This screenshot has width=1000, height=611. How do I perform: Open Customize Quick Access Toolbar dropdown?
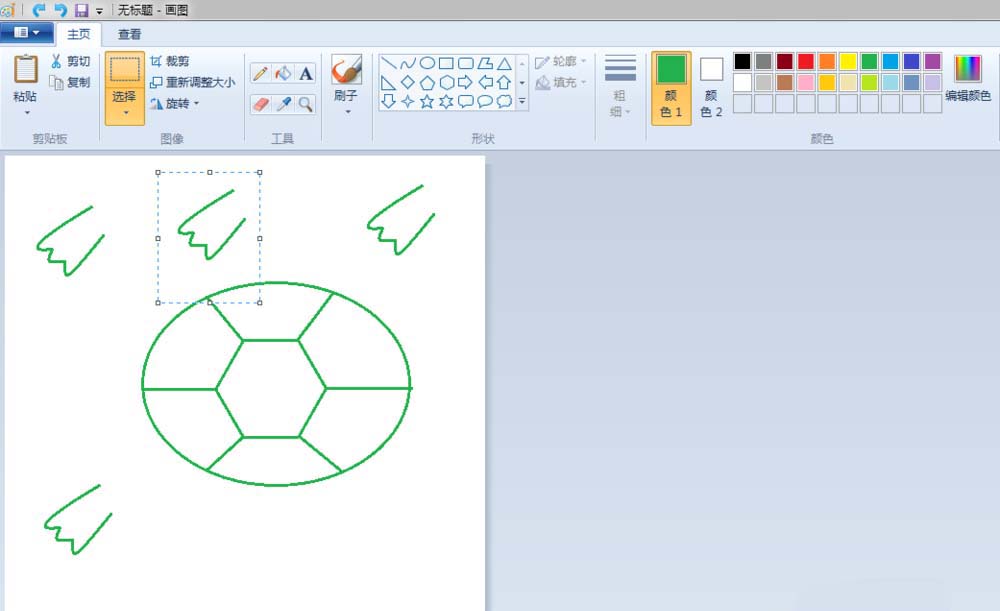(99, 11)
